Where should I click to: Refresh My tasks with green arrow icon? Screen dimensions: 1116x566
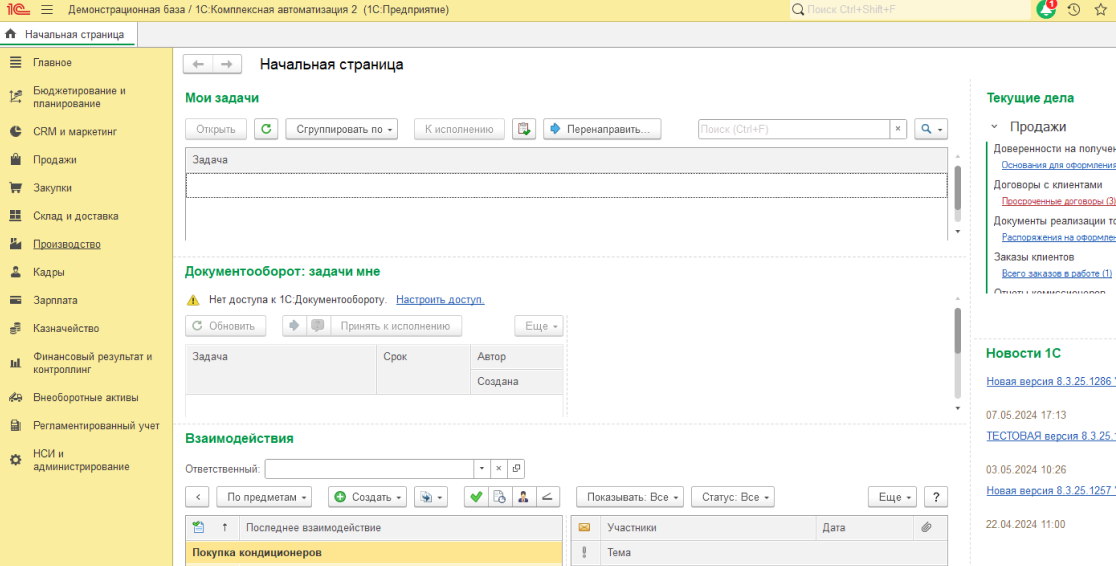(x=266, y=129)
